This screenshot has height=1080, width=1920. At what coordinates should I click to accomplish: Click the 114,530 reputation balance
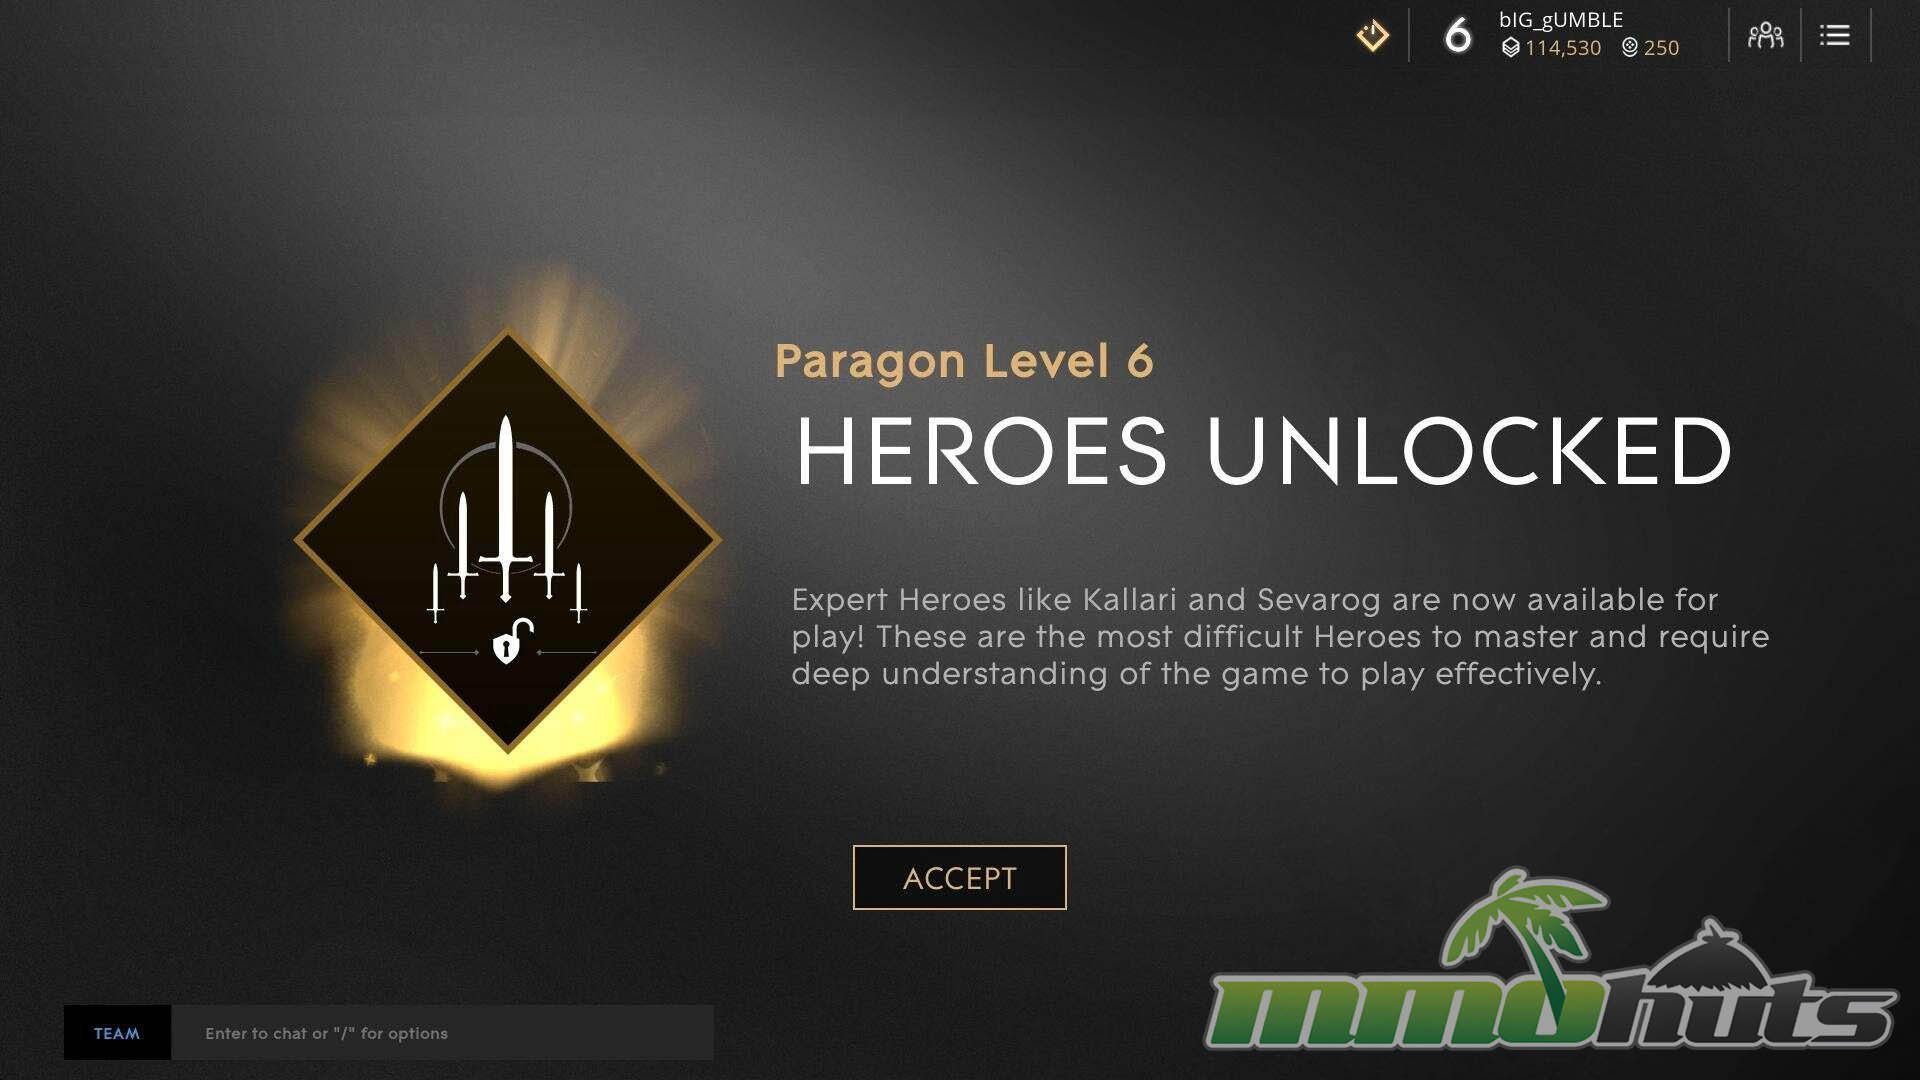[x=1563, y=48]
